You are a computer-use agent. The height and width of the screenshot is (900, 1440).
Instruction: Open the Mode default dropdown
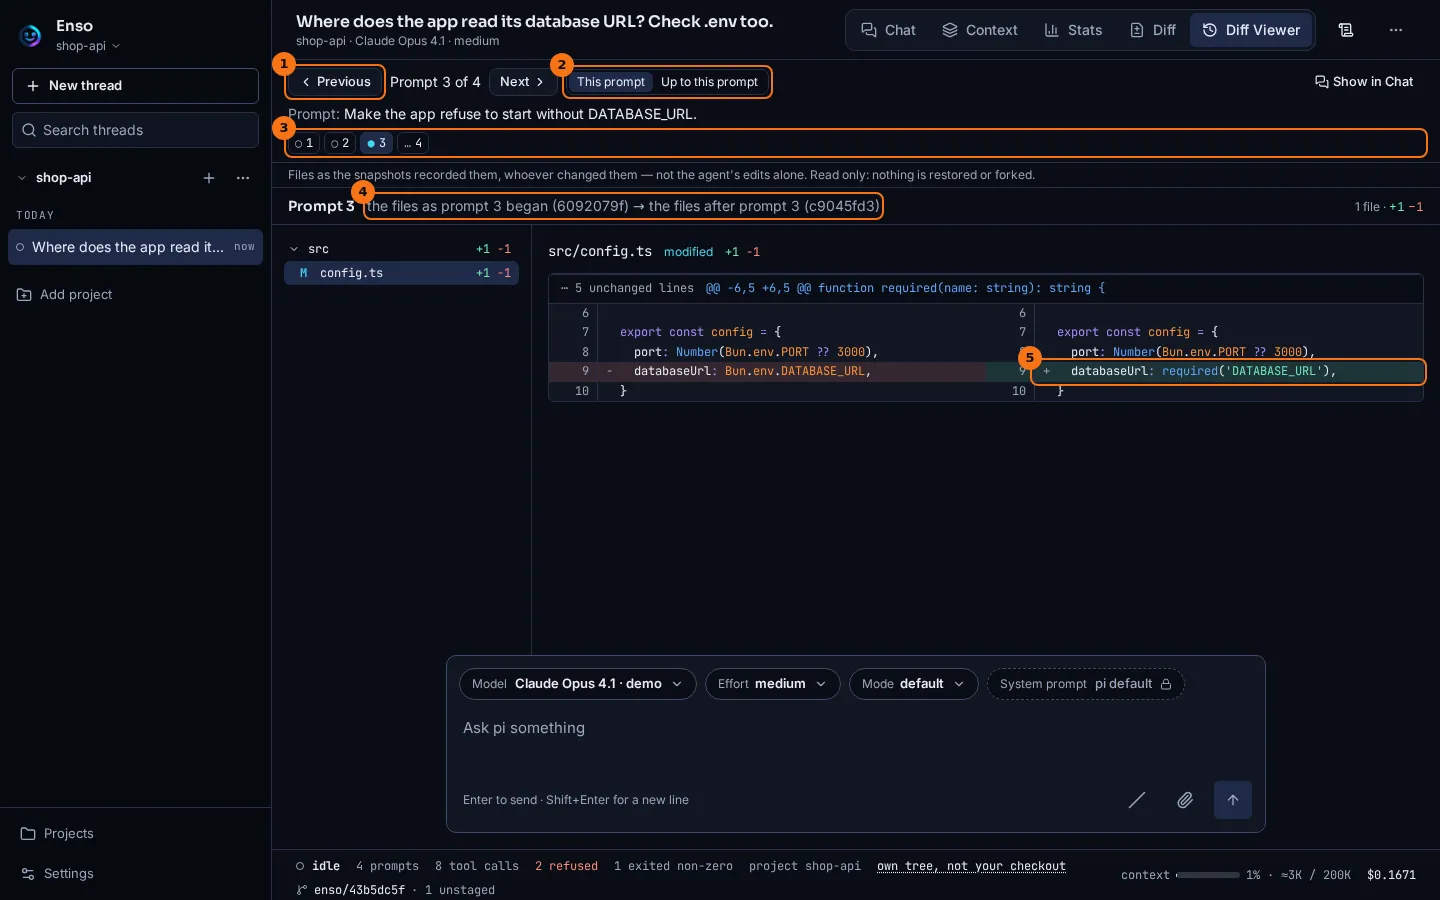tap(913, 684)
